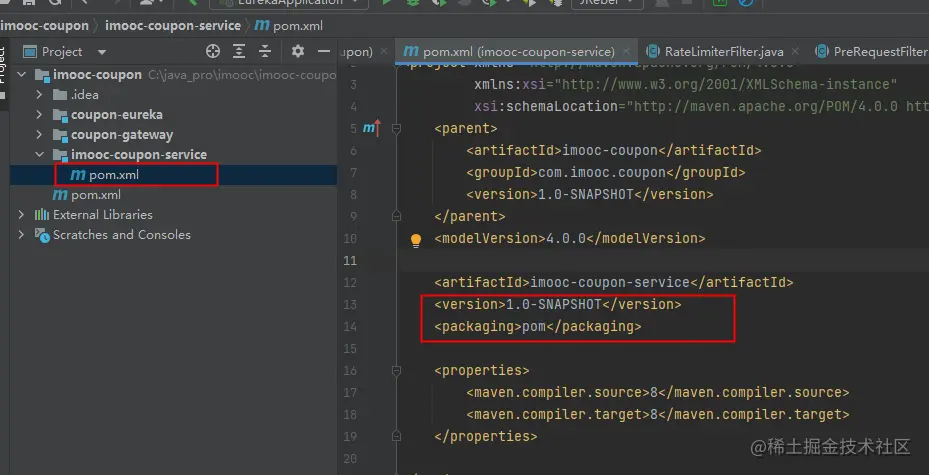Expand the coupon-eureka module arrow
This screenshot has height=475, width=929.
(x=39, y=115)
